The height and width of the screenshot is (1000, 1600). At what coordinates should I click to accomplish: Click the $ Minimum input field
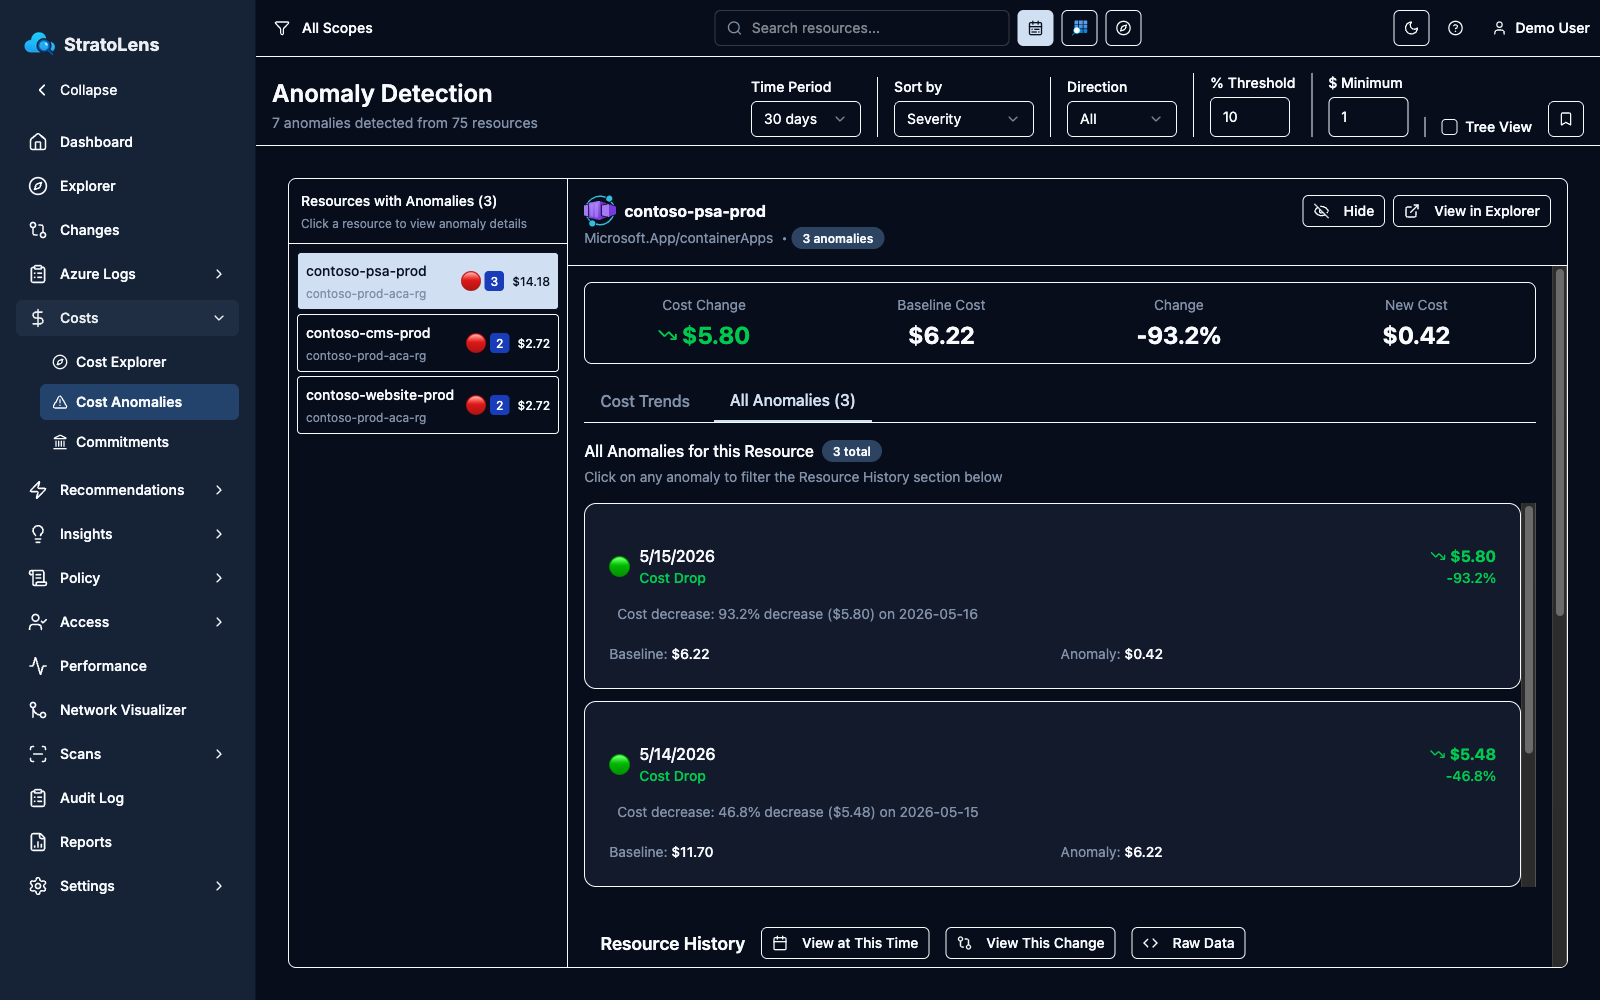tap(1368, 117)
